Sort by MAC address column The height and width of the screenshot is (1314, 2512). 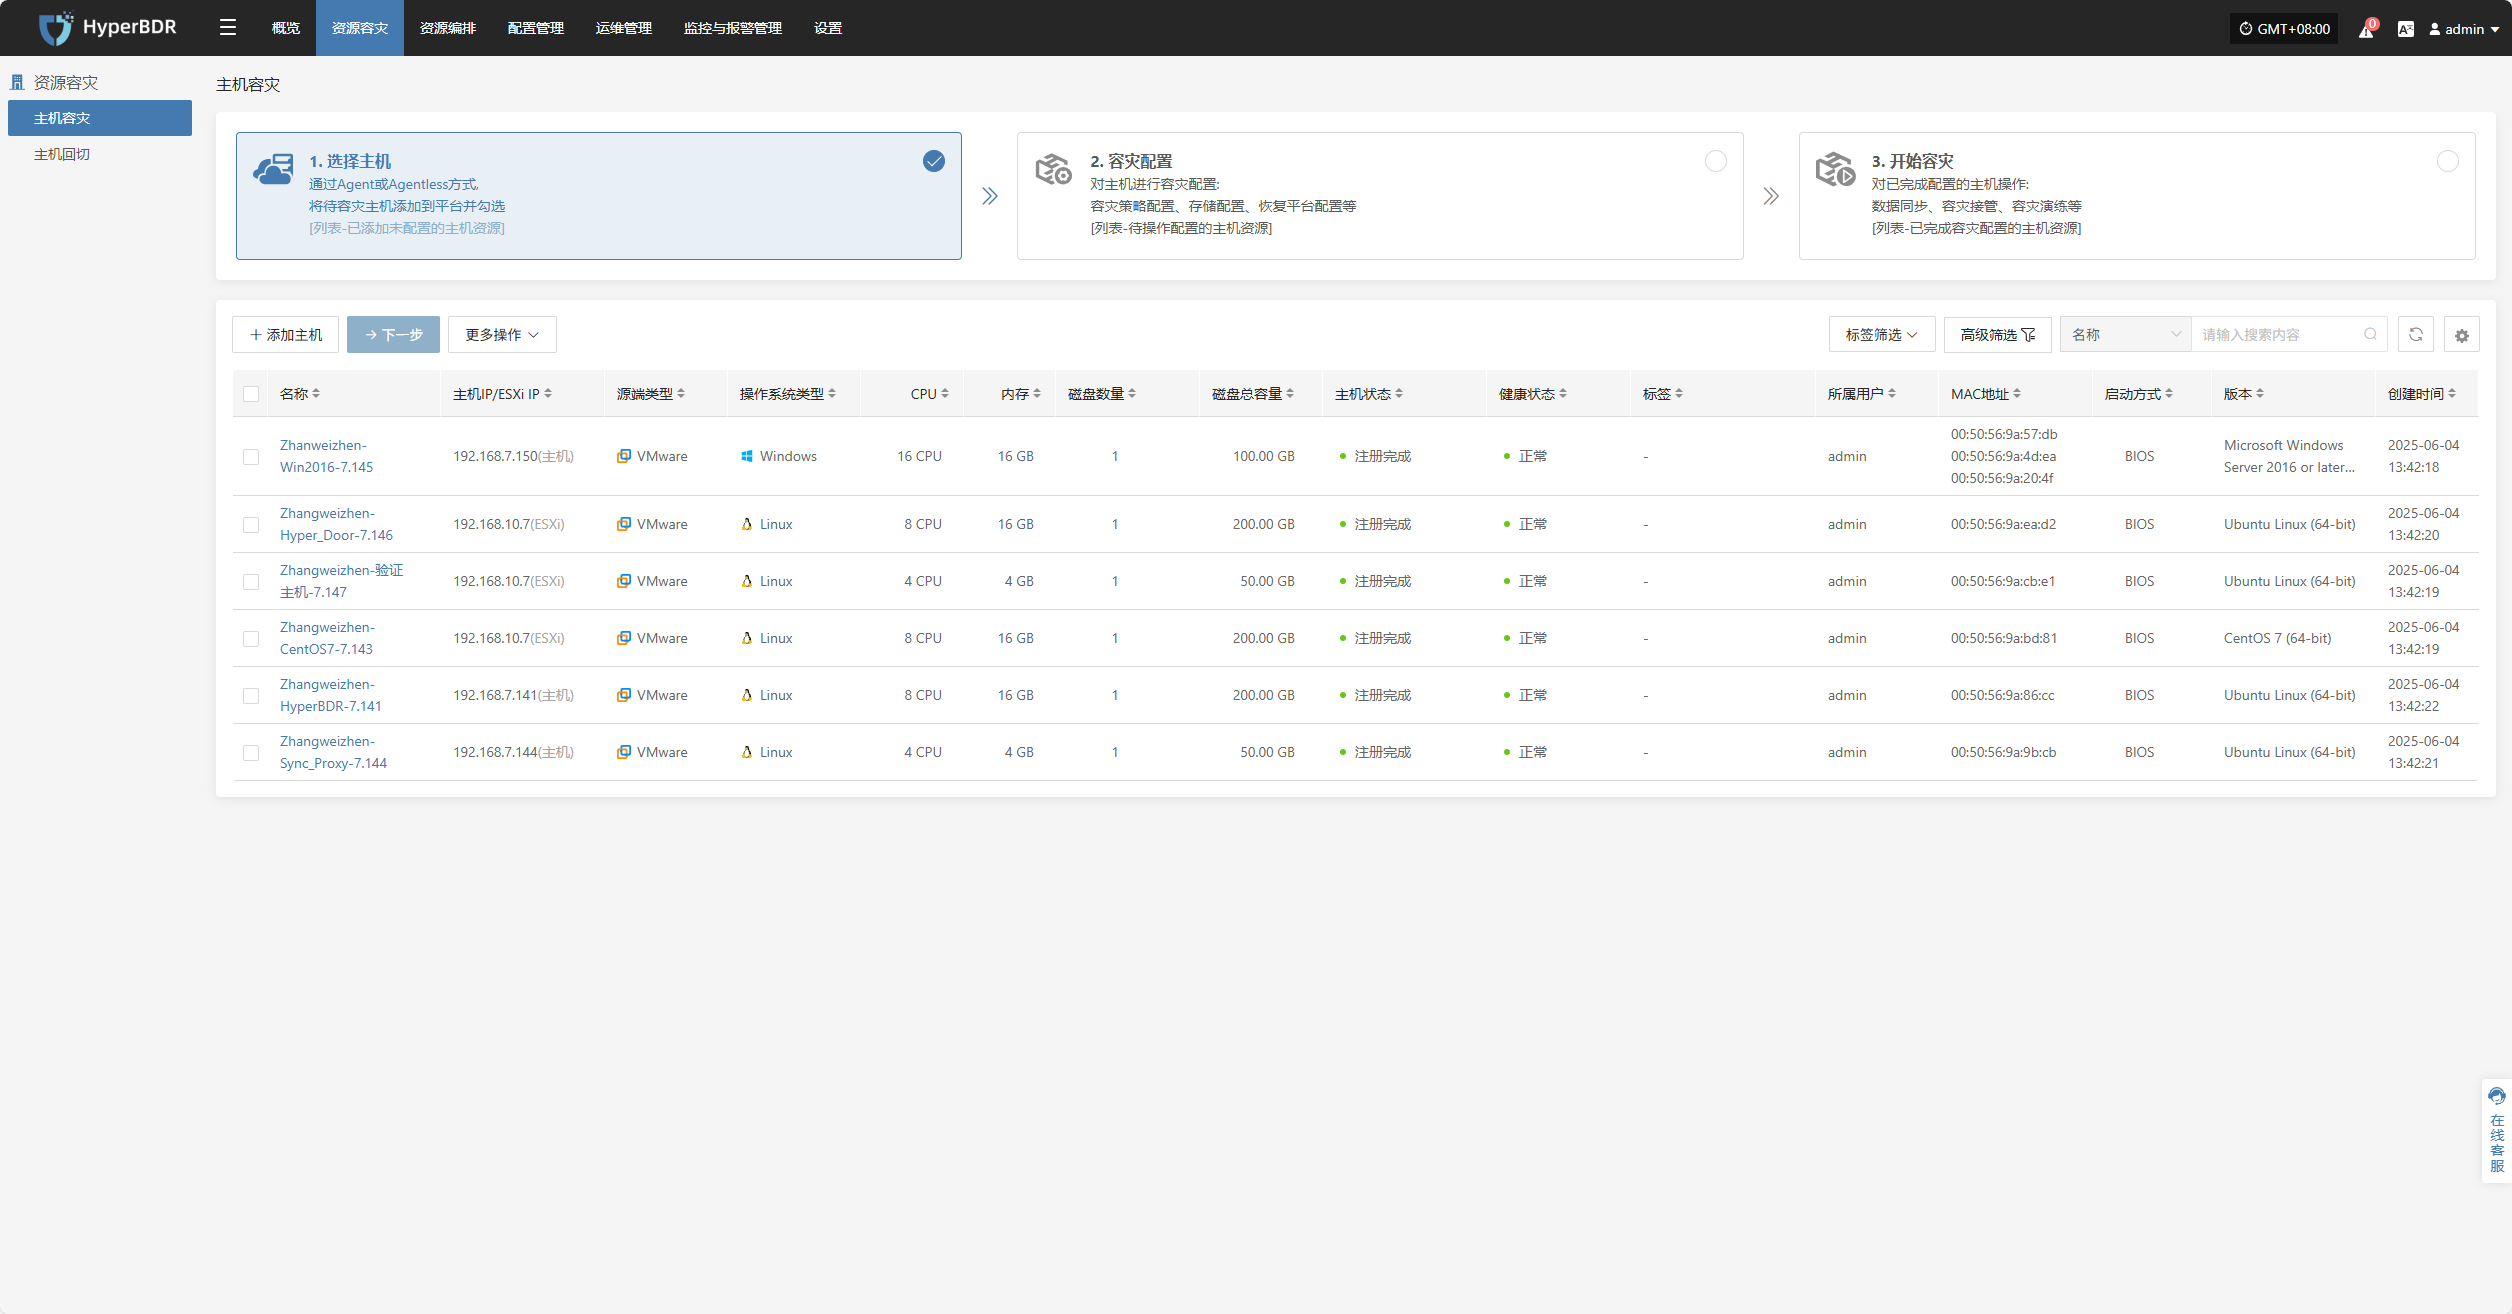[2017, 394]
